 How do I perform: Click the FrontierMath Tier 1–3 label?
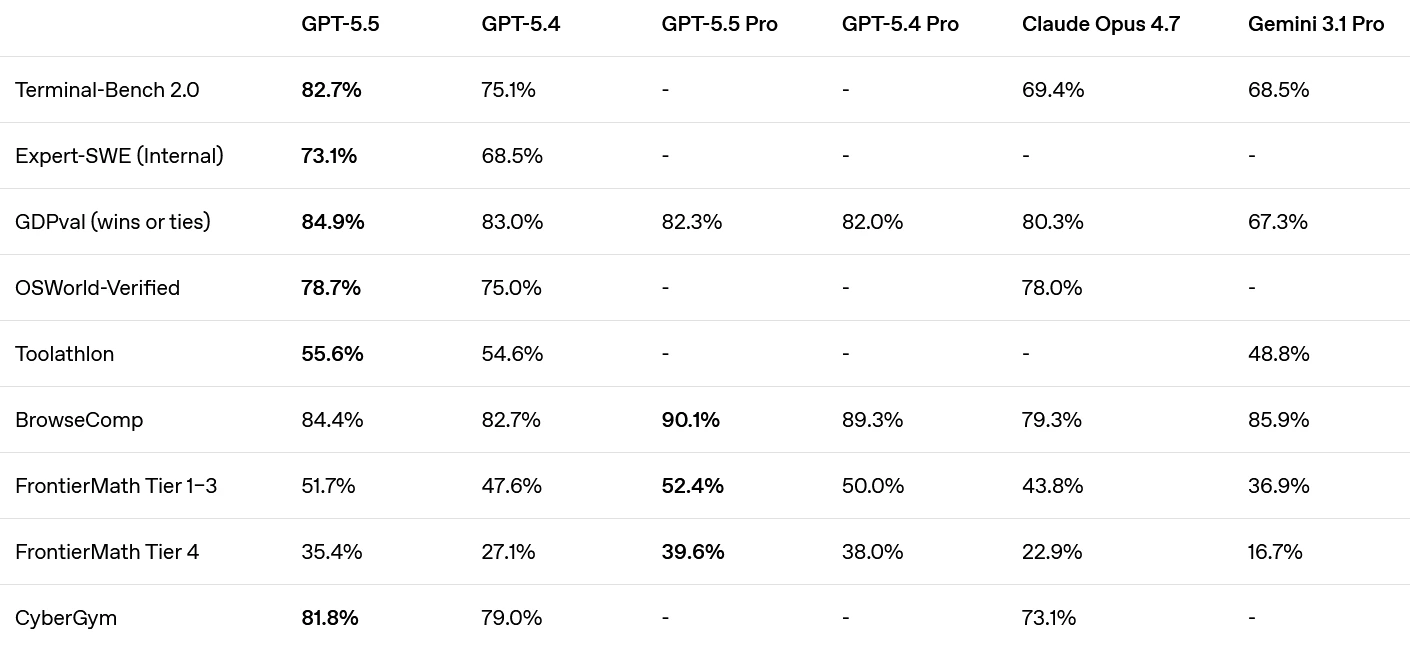(116, 486)
